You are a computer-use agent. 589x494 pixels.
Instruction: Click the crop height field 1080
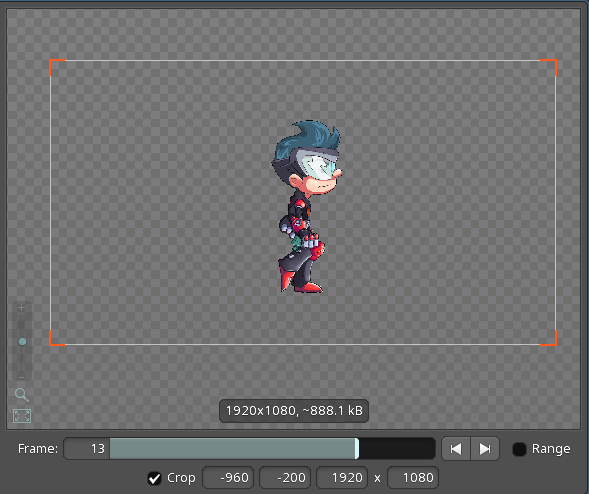pyautogui.click(x=413, y=478)
